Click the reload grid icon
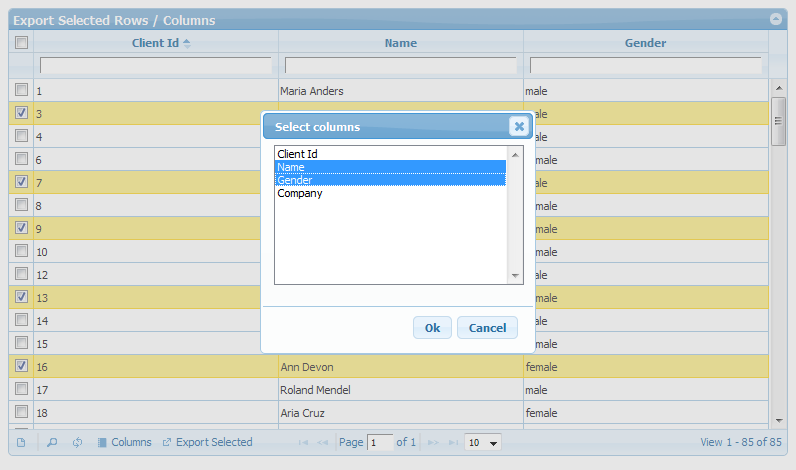 point(77,442)
